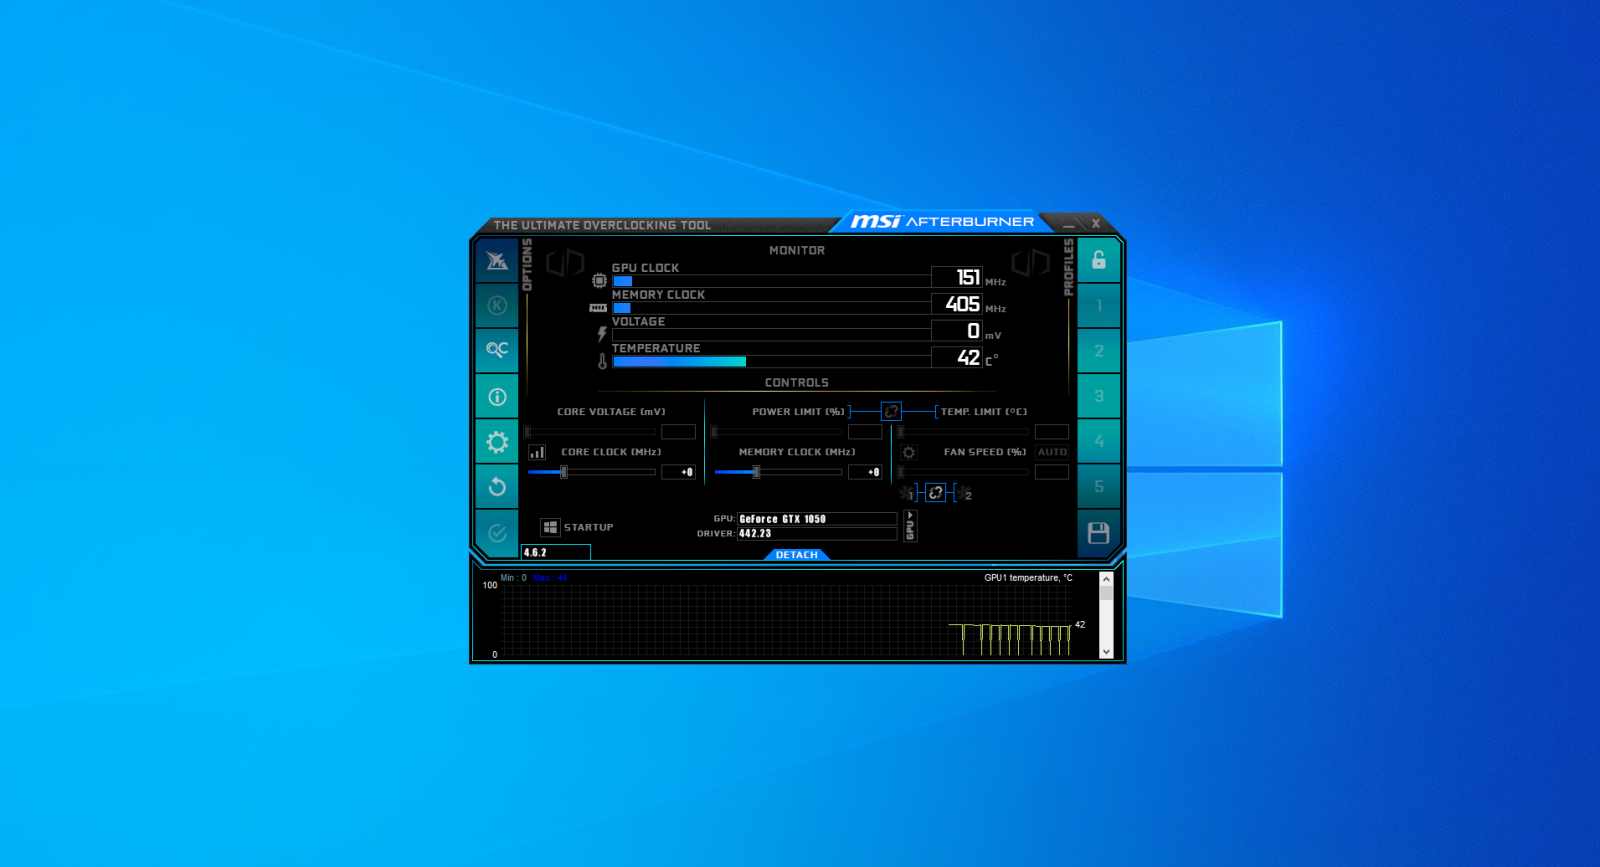This screenshot has width=1600, height=867.
Task: Click the right monitor page arrow
Action: tap(1031, 263)
